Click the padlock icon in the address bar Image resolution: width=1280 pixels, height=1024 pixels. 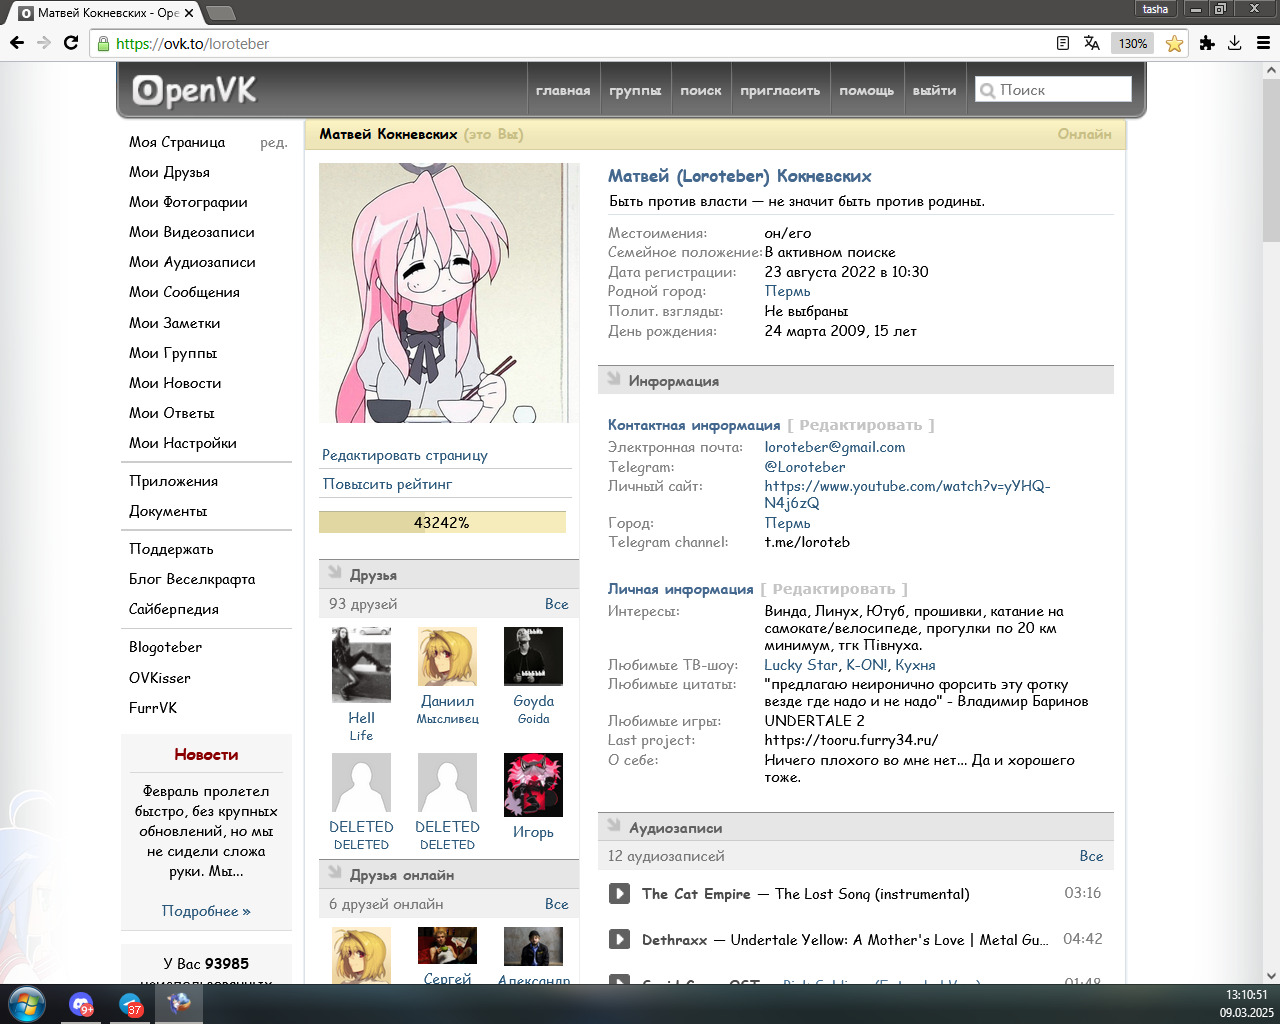[102, 43]
